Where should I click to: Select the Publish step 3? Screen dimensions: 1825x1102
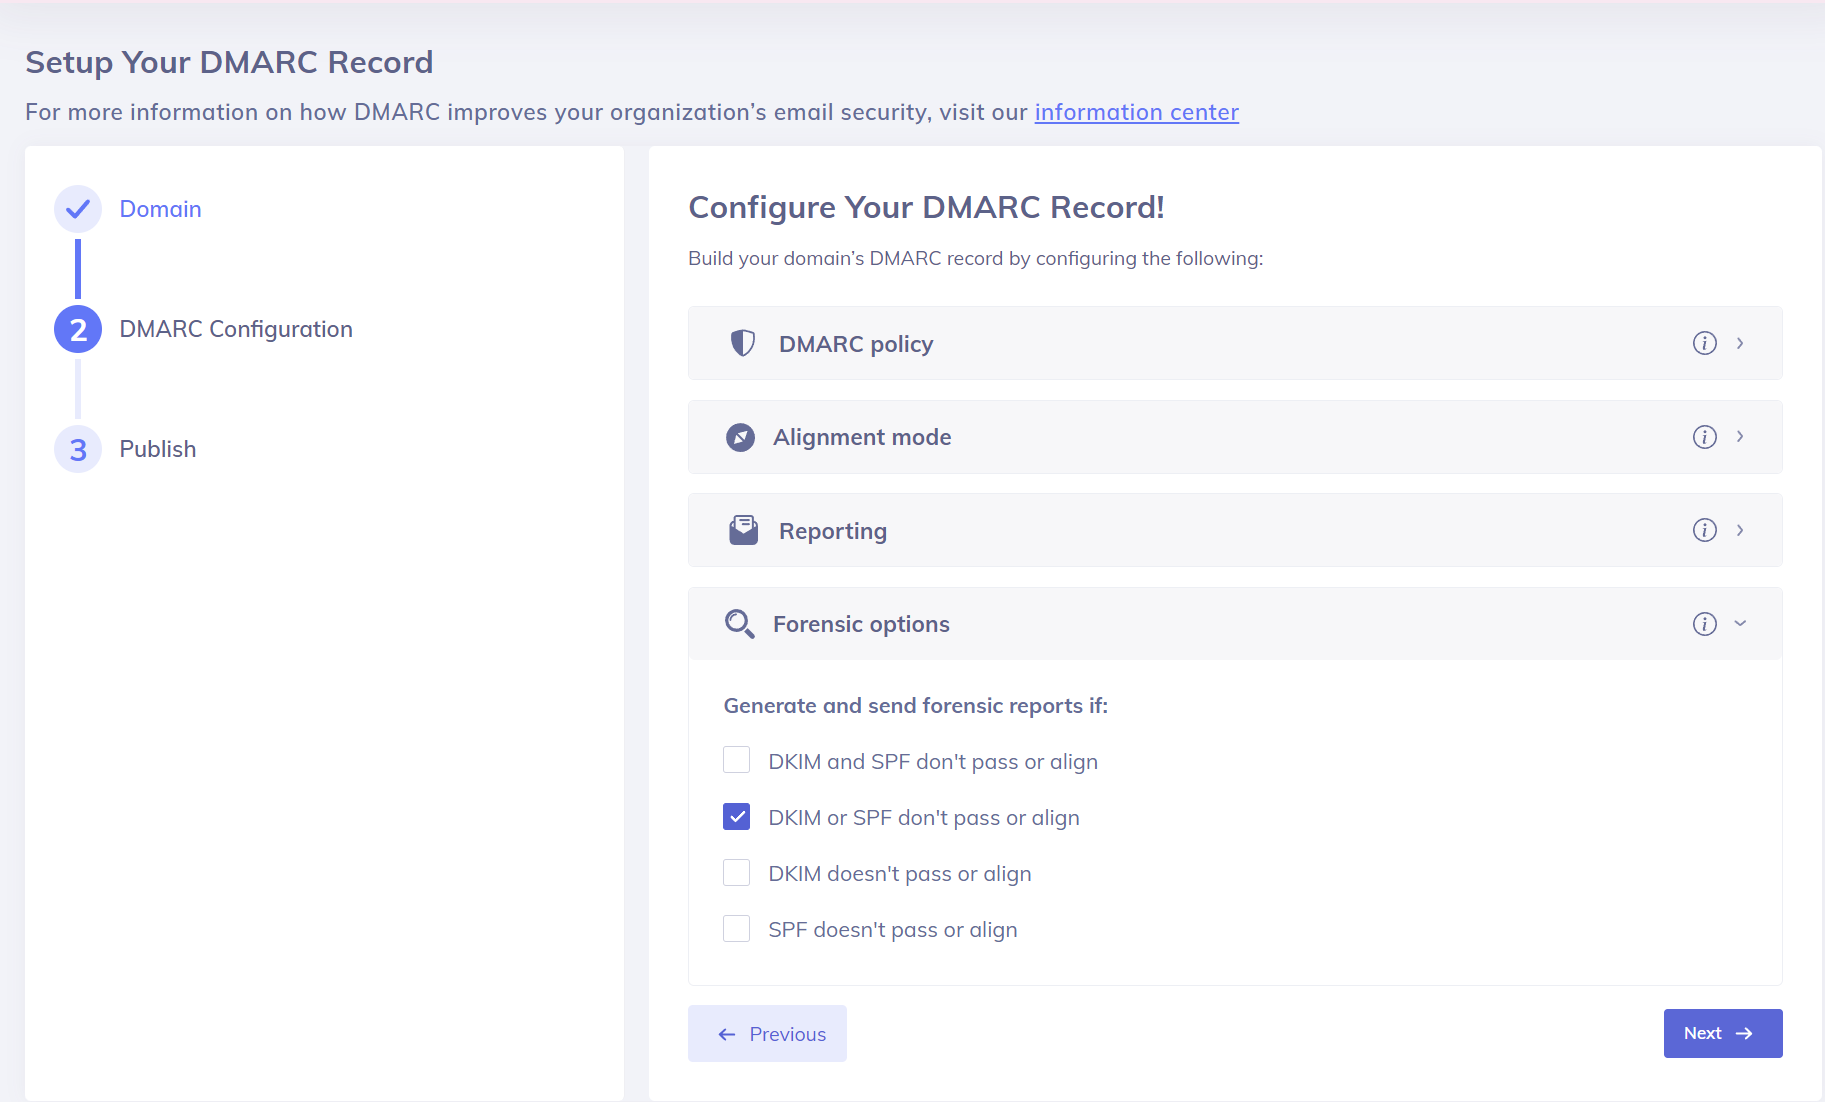[157, 449]
